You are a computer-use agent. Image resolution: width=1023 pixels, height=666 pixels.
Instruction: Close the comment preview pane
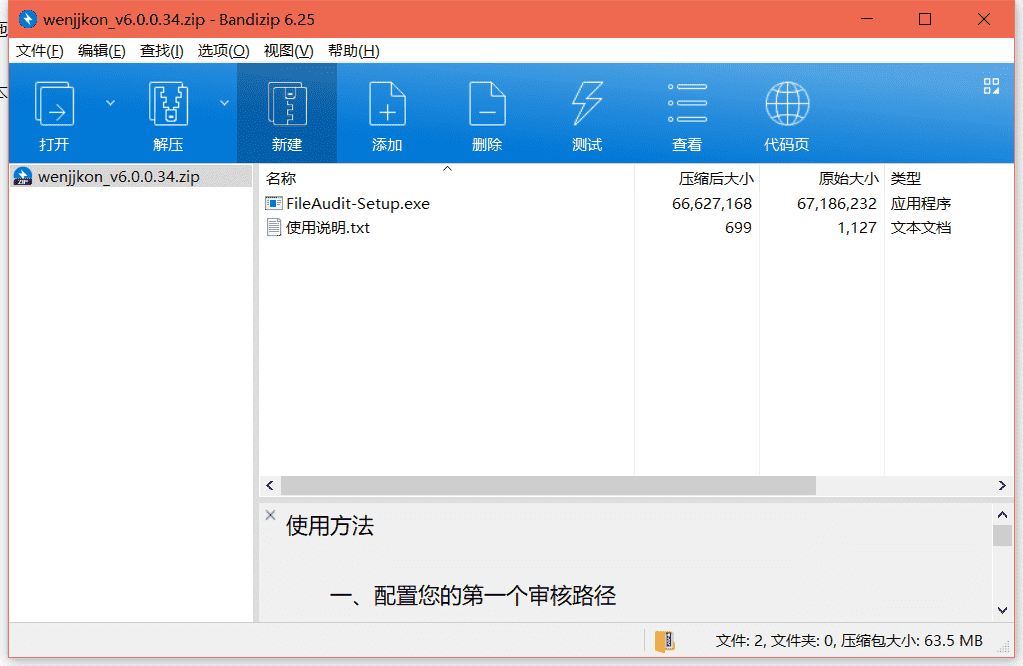(x=271, y=515)
